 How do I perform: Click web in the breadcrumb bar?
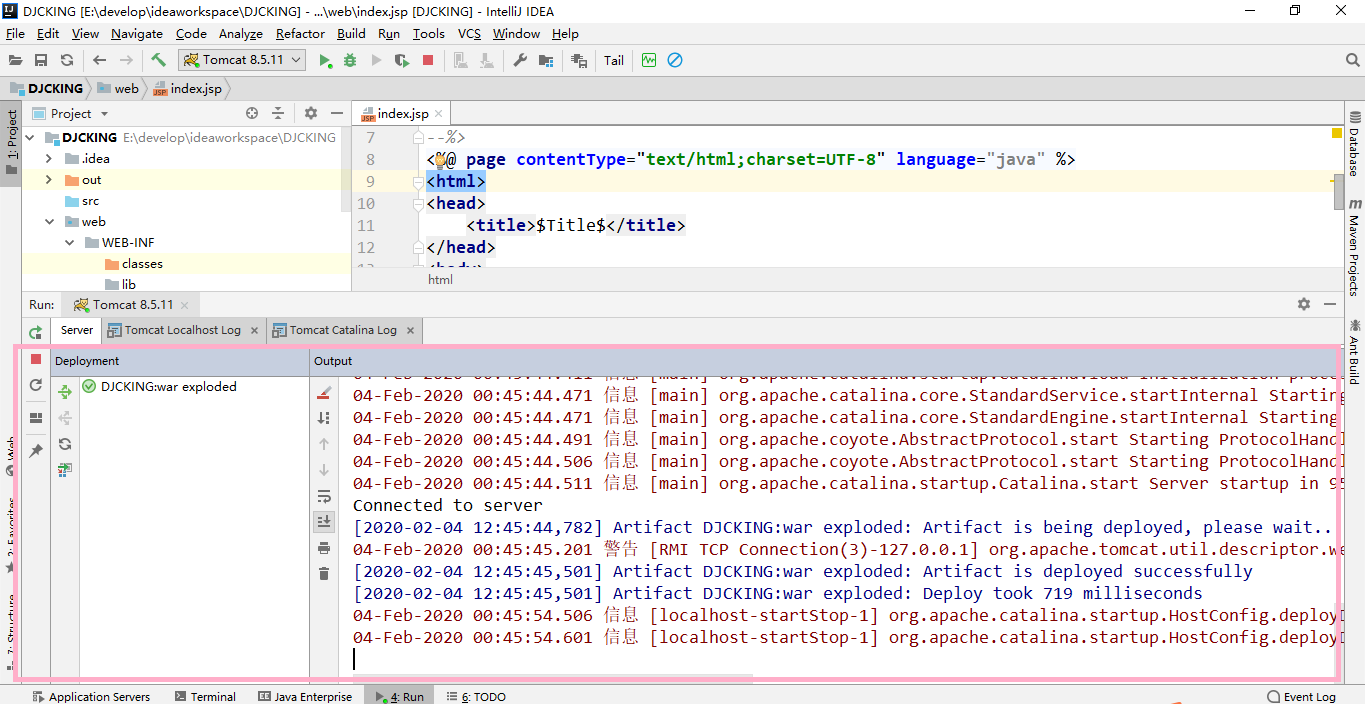click(119, 88)
